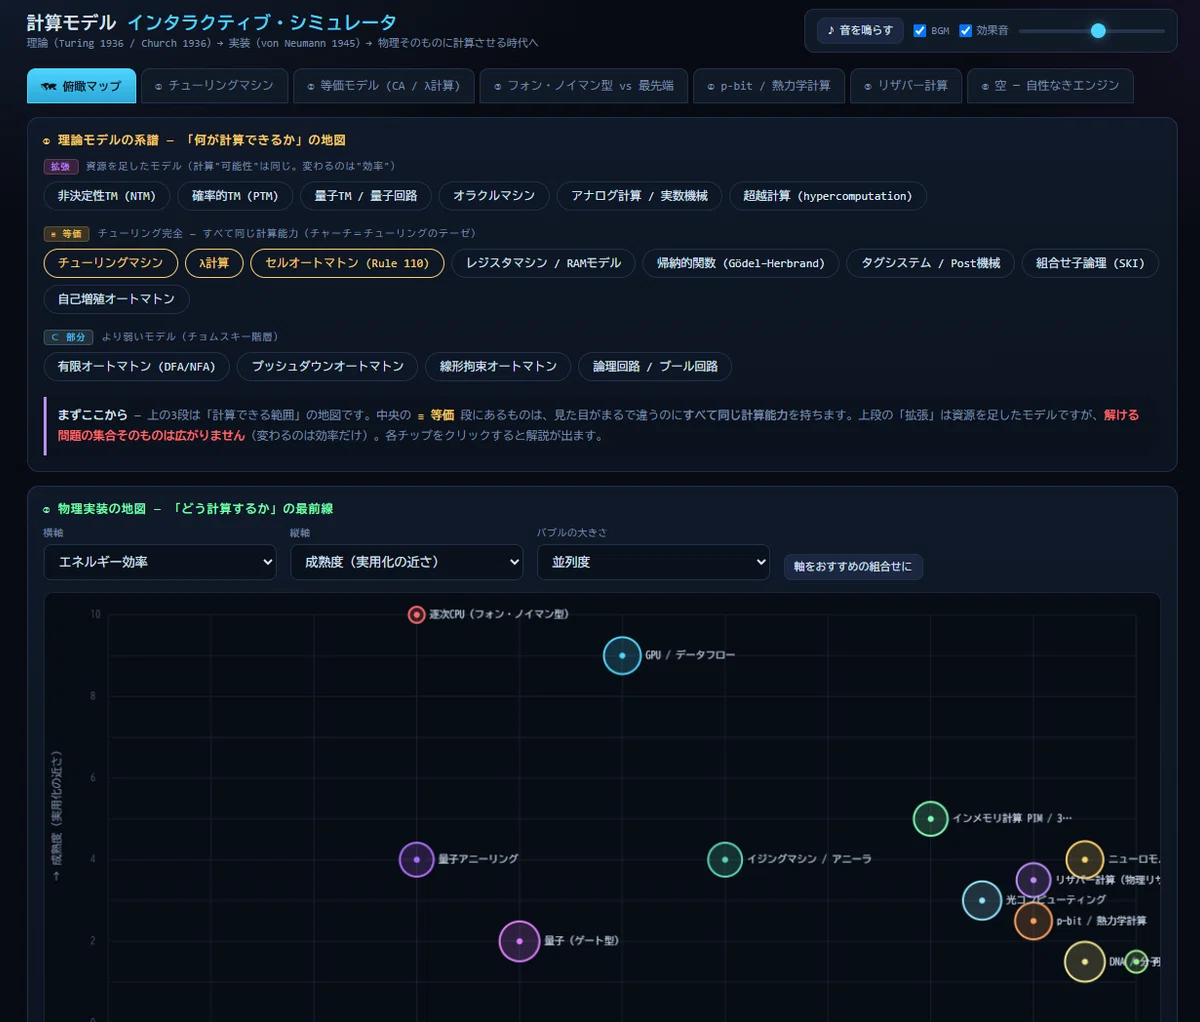Select the p-bit / 熱力学計算 orange bubble

(x=1033, y=921)
